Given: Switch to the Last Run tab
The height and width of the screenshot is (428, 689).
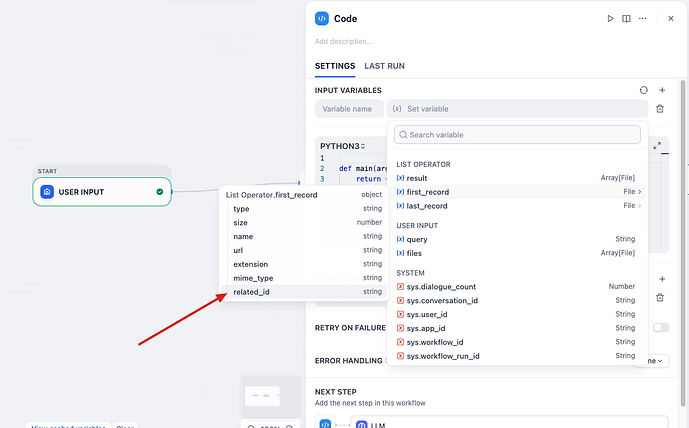Looking at the screenshot, I should click(x=384, y=66).
